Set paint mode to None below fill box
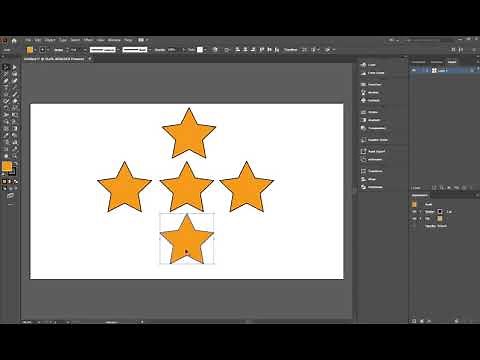Viewport: 480px width, 360px height. coord(15,181)
